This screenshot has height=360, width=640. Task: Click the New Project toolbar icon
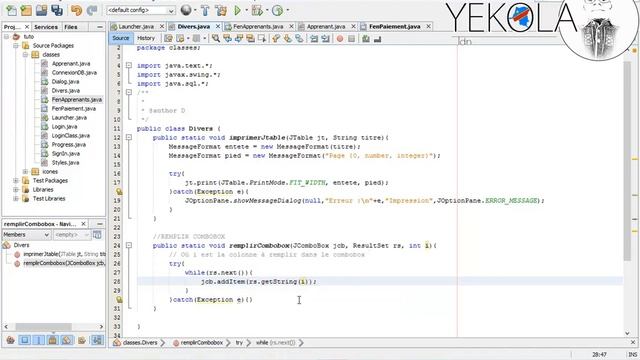pyautogui.click(x=26, y=10)
